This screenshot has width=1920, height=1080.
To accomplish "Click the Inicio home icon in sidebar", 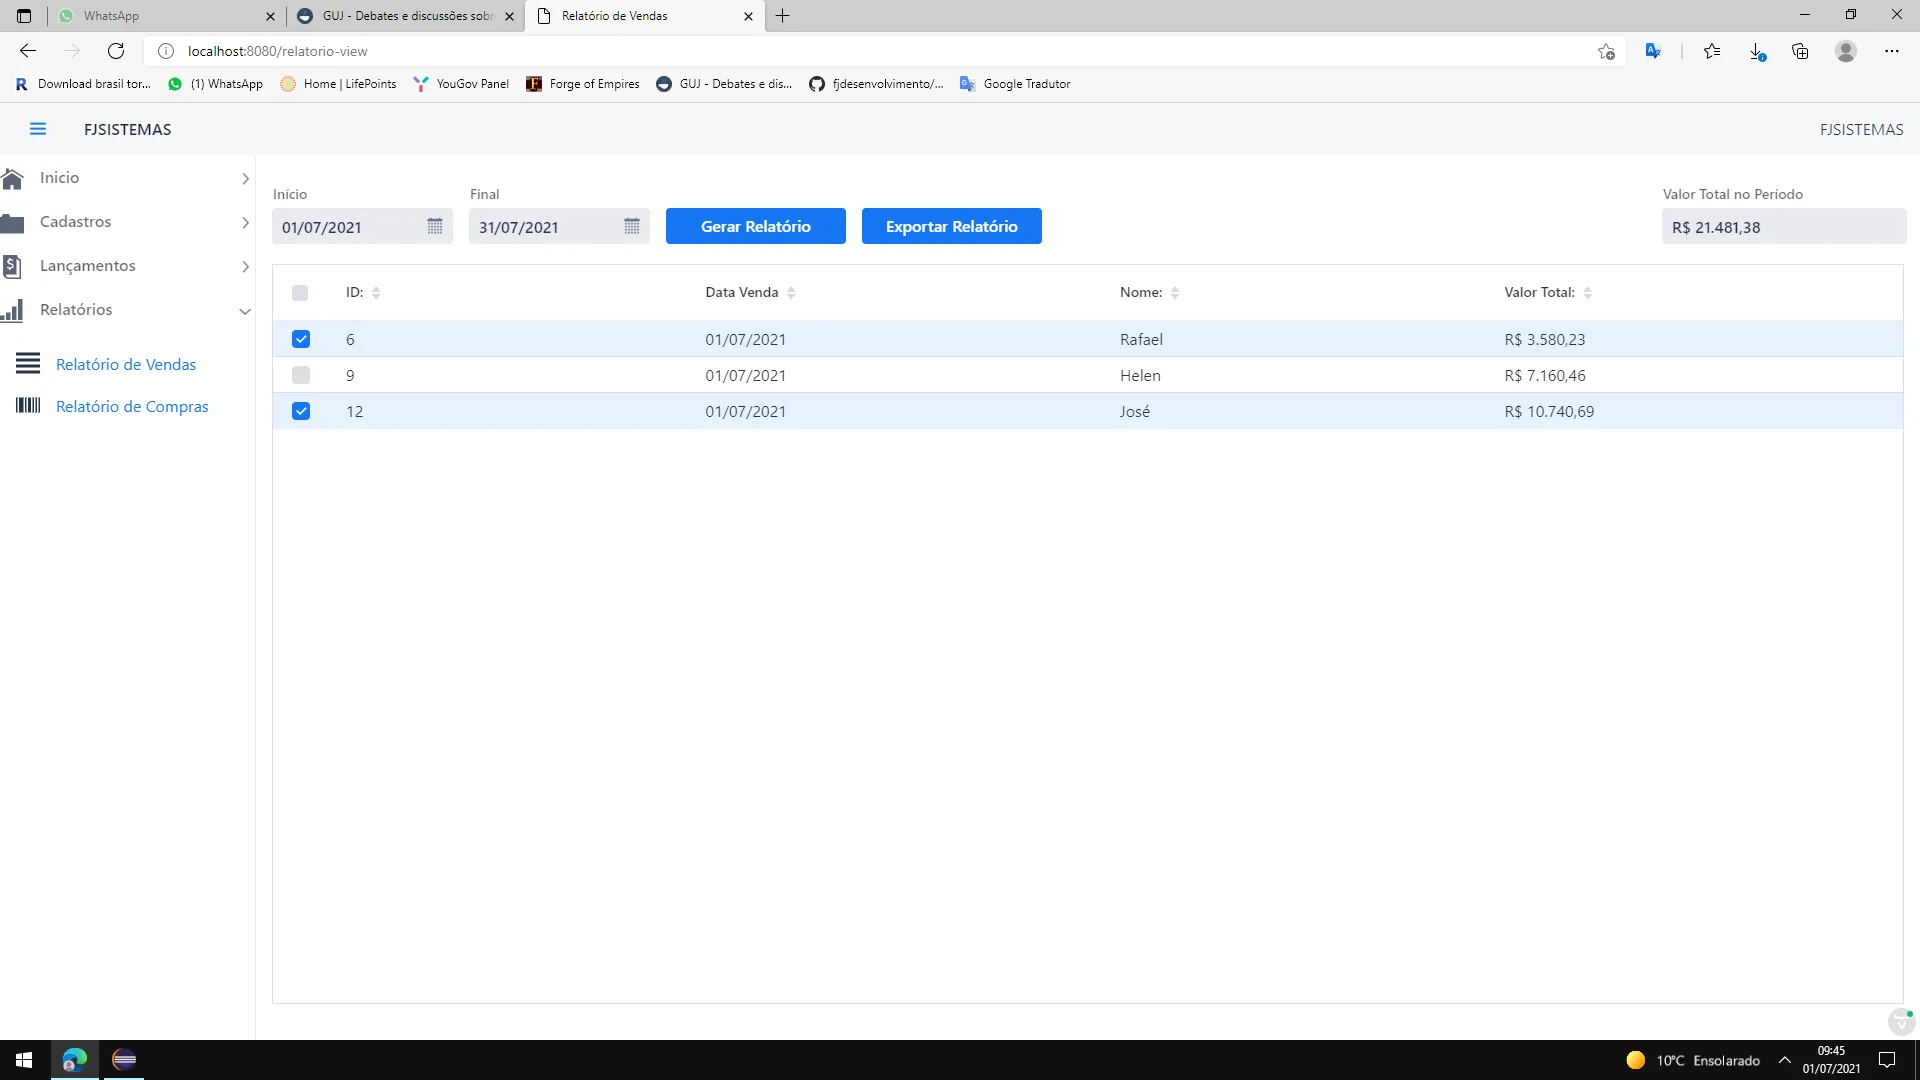I will pos(13,178).
